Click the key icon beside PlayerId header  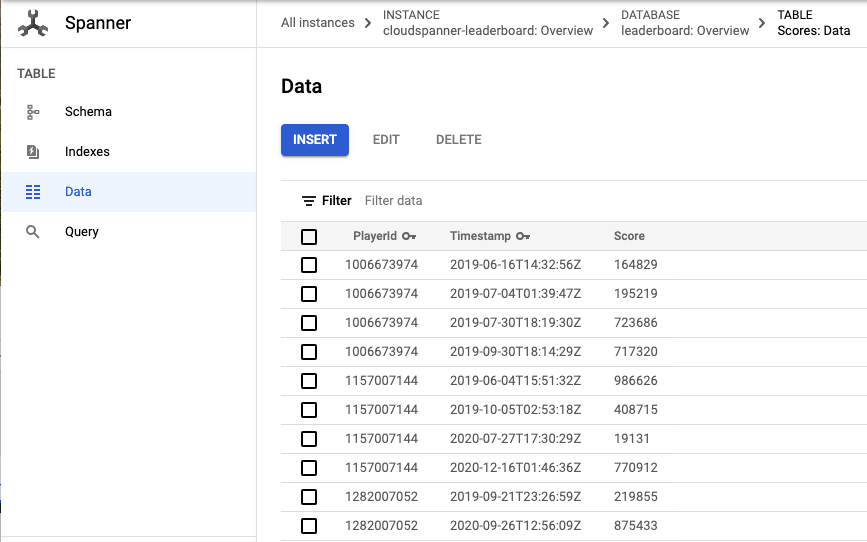click(409, 237)
